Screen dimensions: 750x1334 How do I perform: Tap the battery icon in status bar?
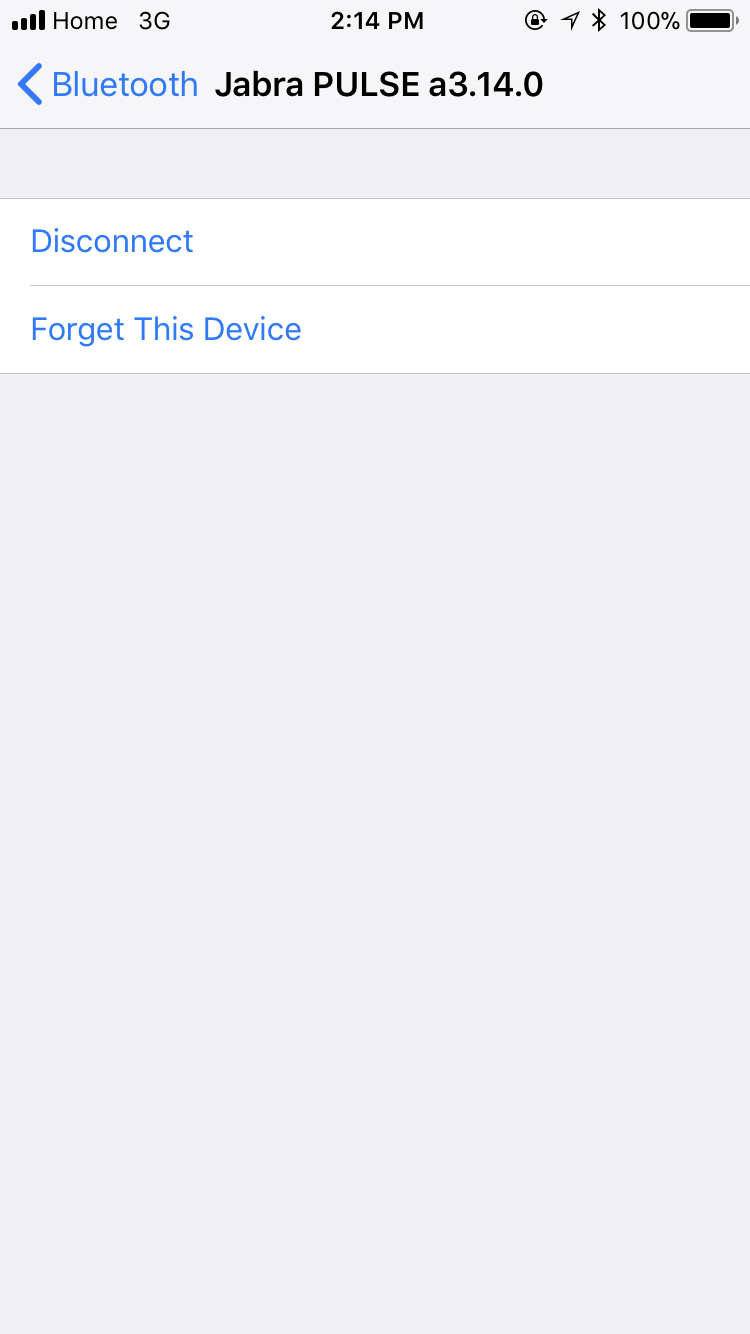tap(712, 20)
